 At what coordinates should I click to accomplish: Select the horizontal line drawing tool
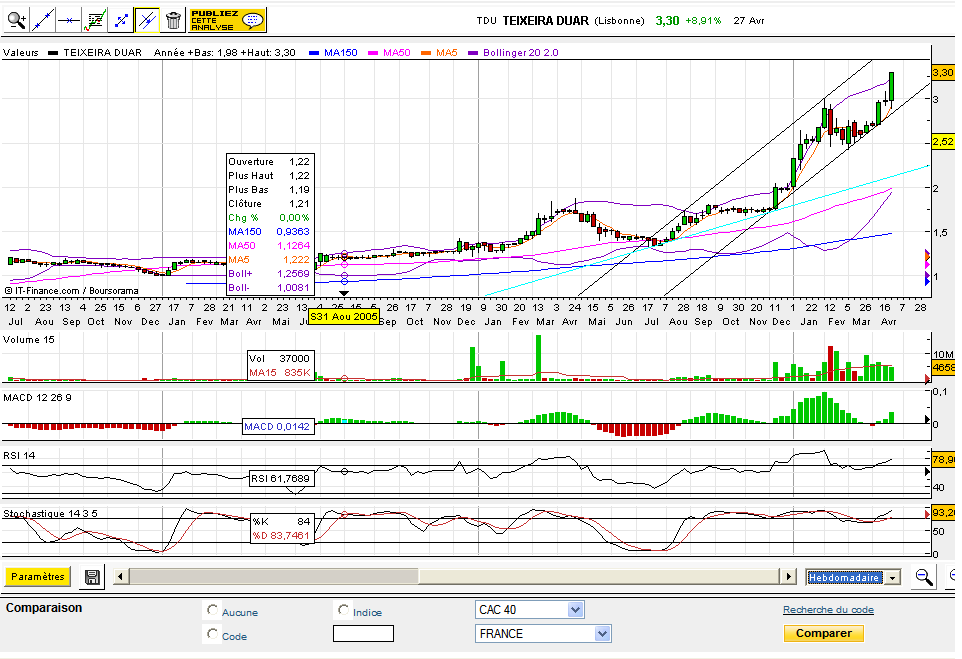69,19
